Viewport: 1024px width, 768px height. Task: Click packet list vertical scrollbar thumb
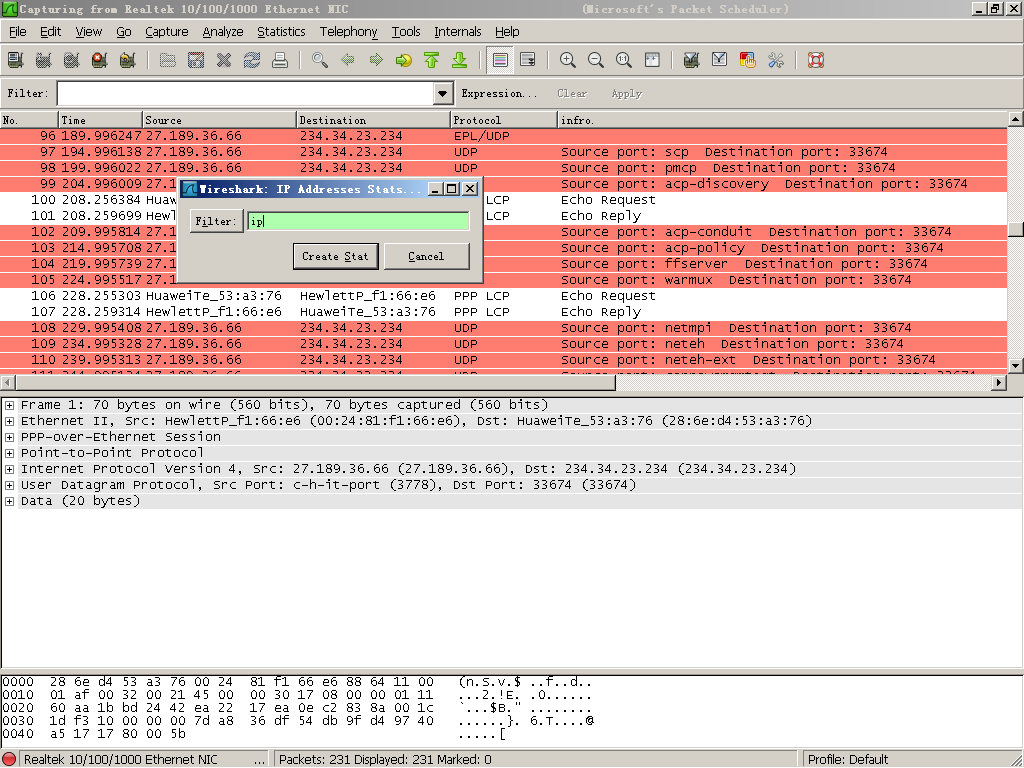[x=1016, y=229]
